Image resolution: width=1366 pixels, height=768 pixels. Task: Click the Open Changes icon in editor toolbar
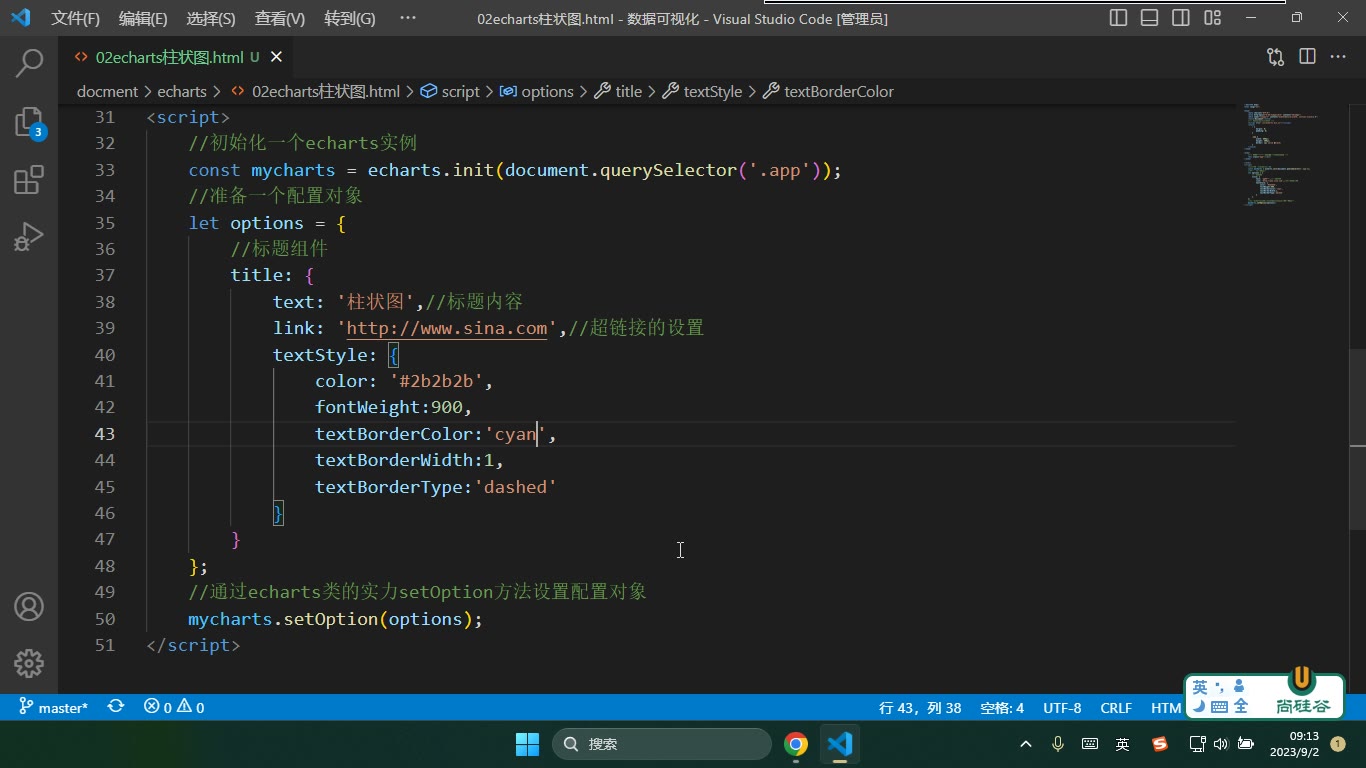coord(1275,57)
